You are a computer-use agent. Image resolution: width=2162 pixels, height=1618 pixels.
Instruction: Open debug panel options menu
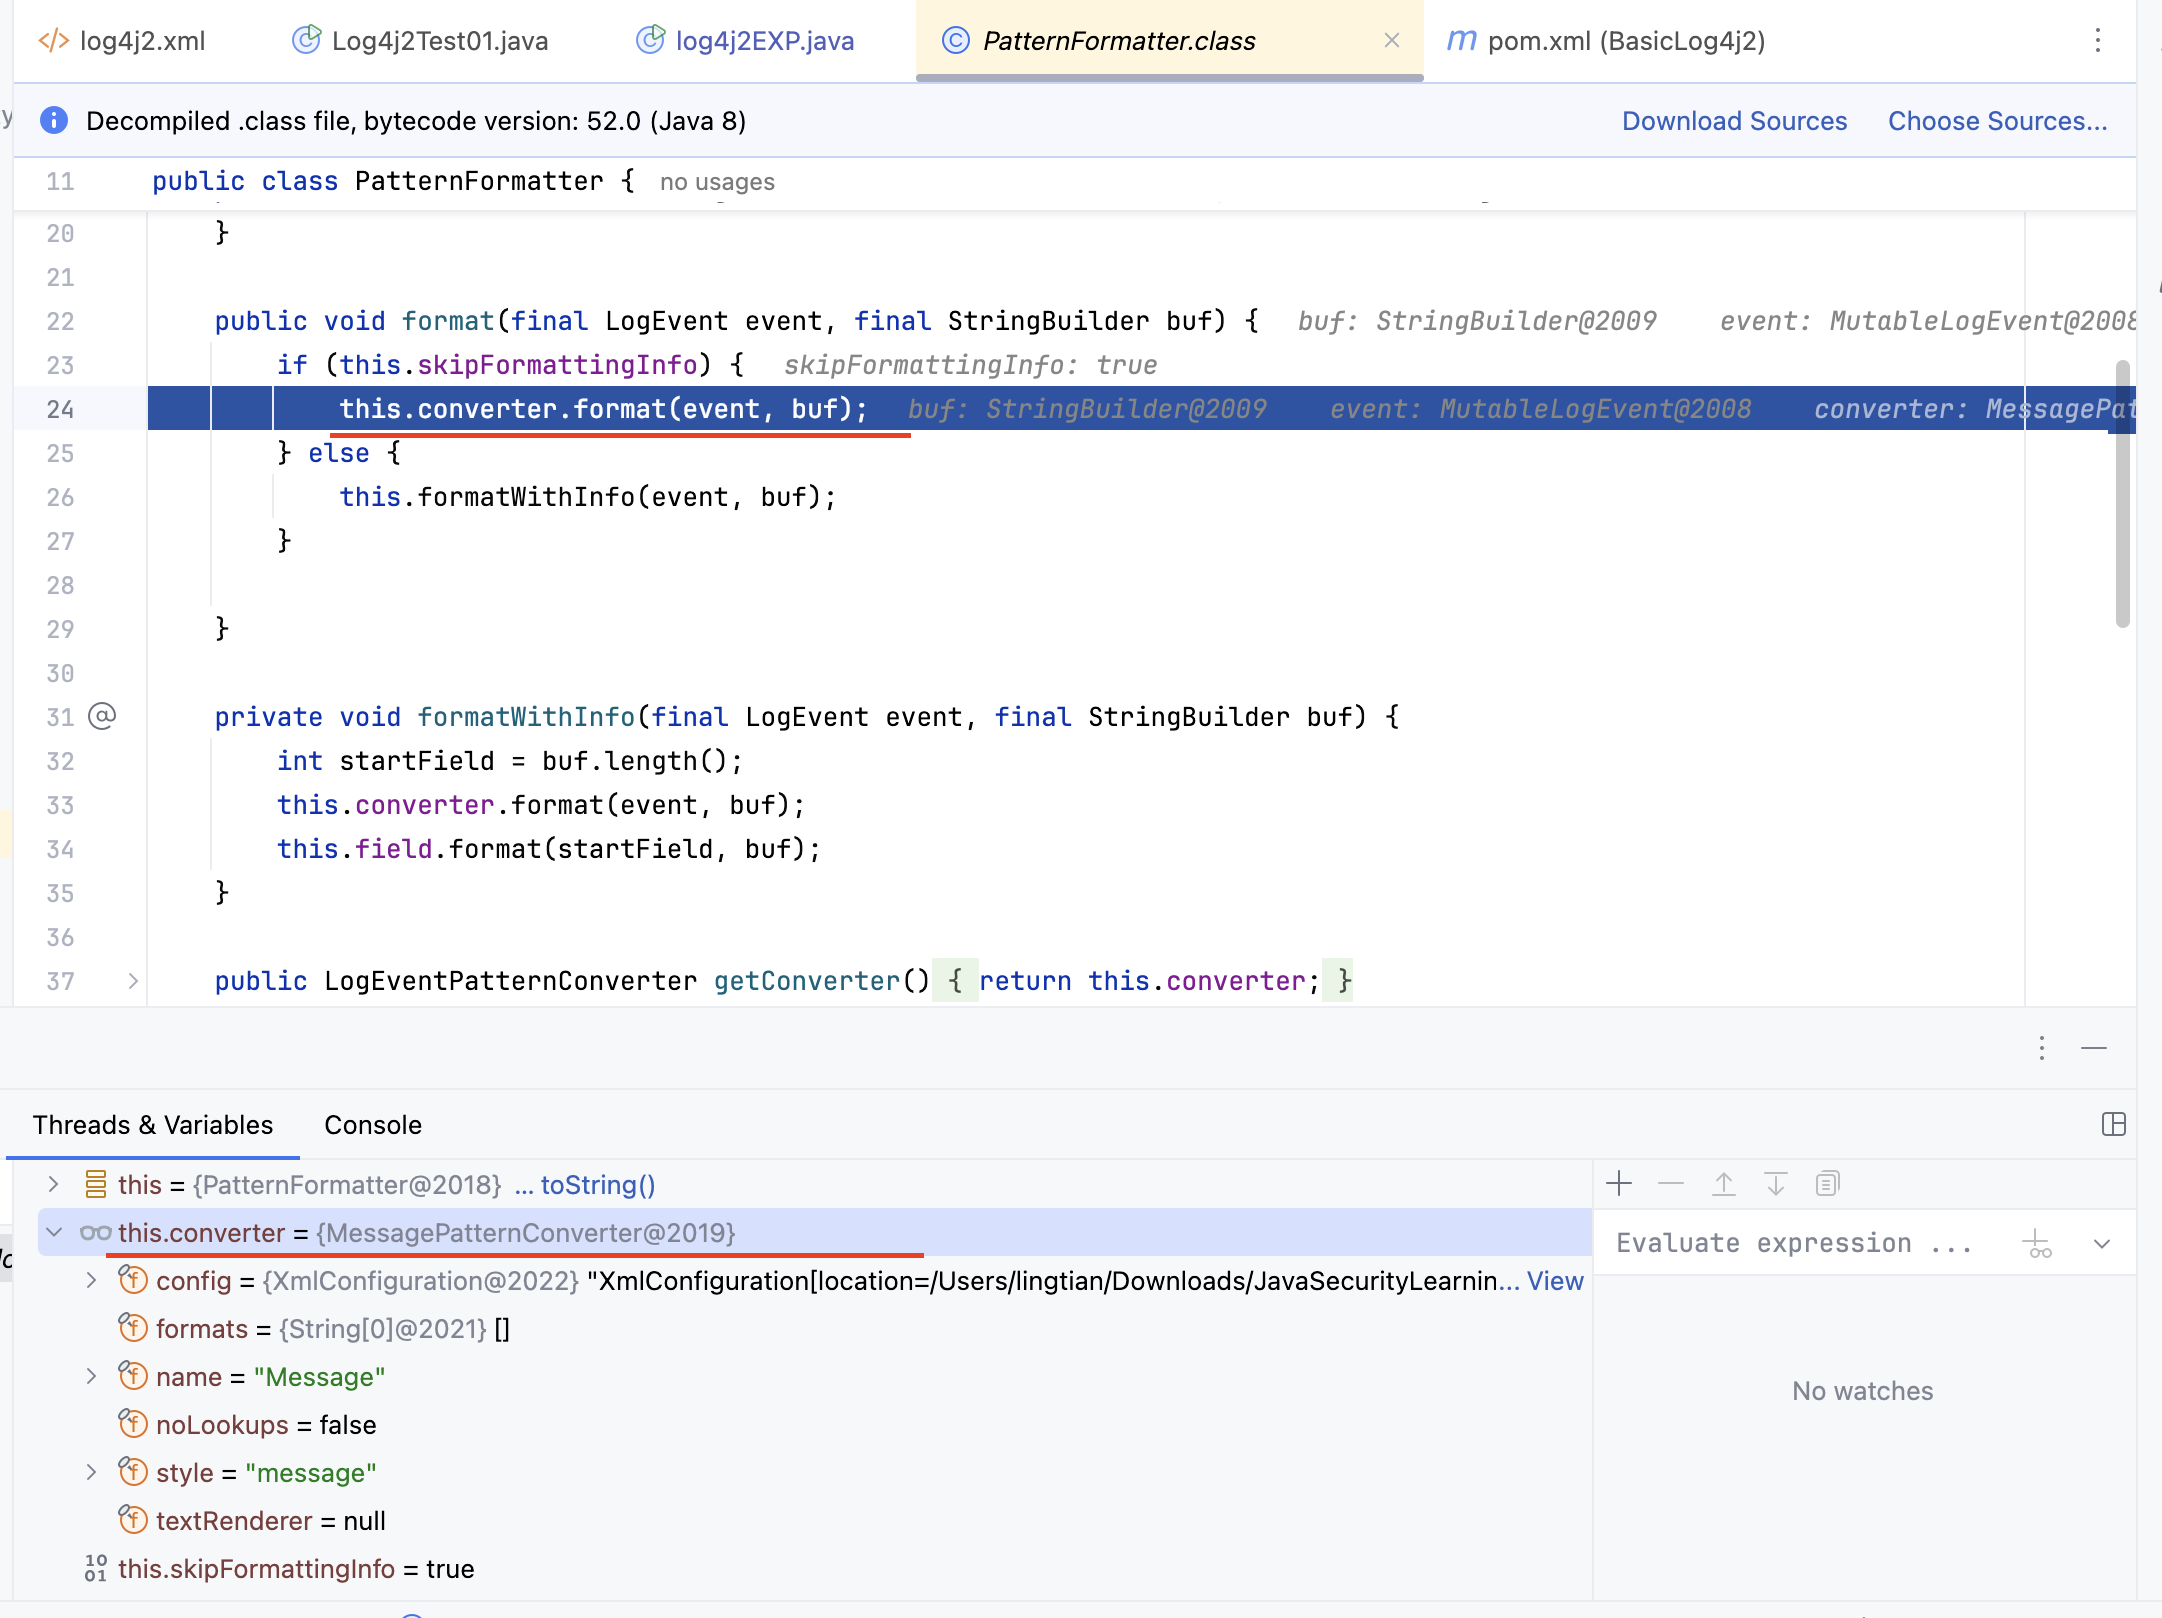point(2041,1048)
